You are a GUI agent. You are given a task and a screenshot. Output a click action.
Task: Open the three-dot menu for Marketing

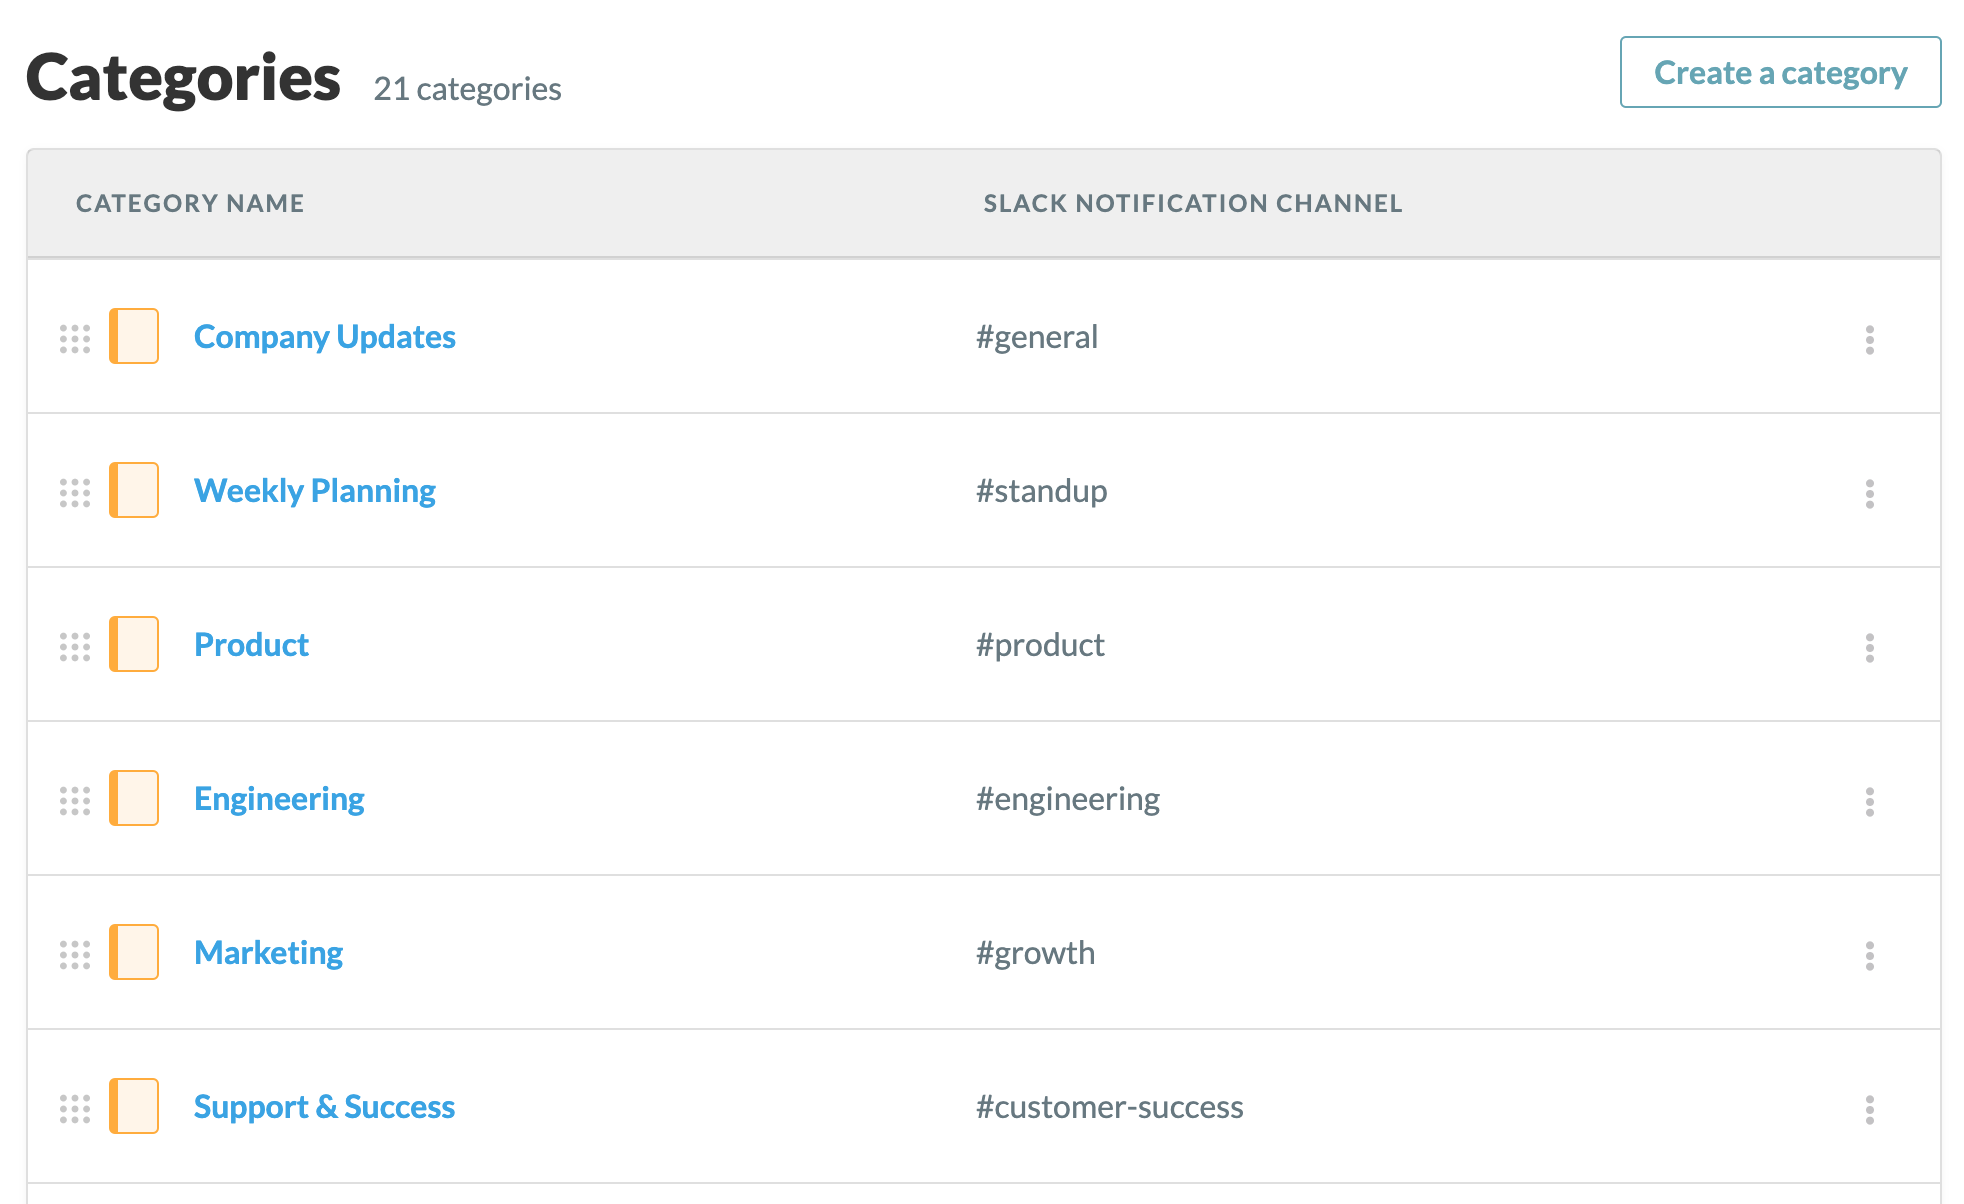point(1869,956)
